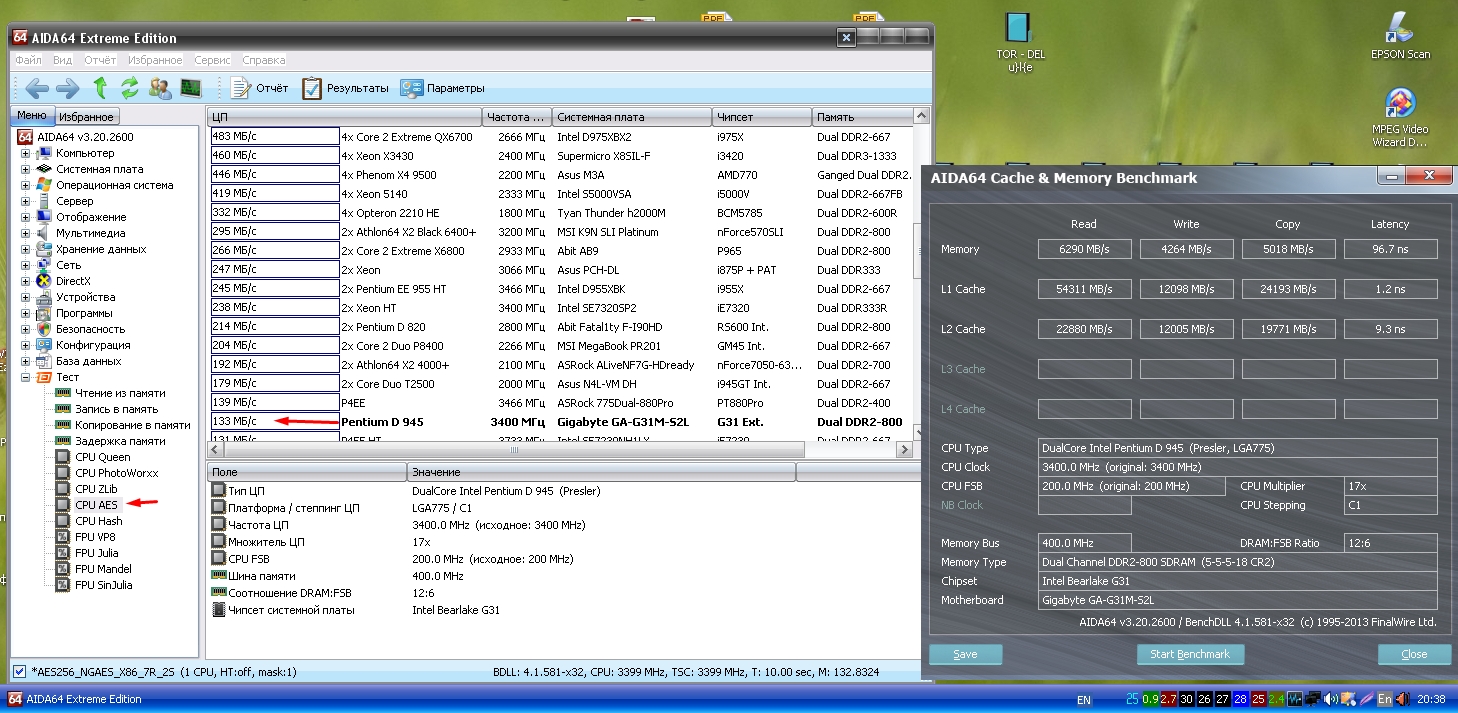Click Start Benchmark button

(x=1190, y=654)
